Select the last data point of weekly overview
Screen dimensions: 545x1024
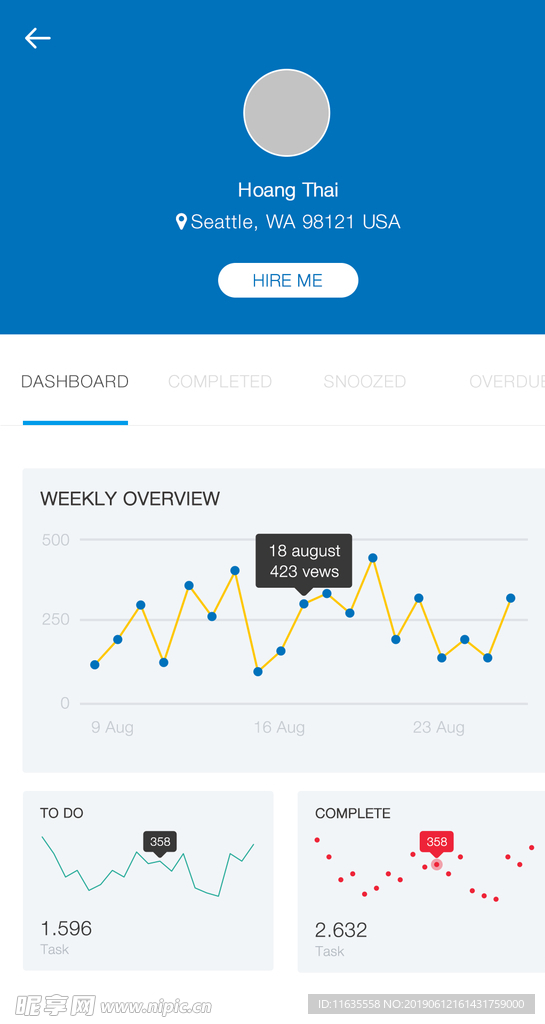click(510, 598)
